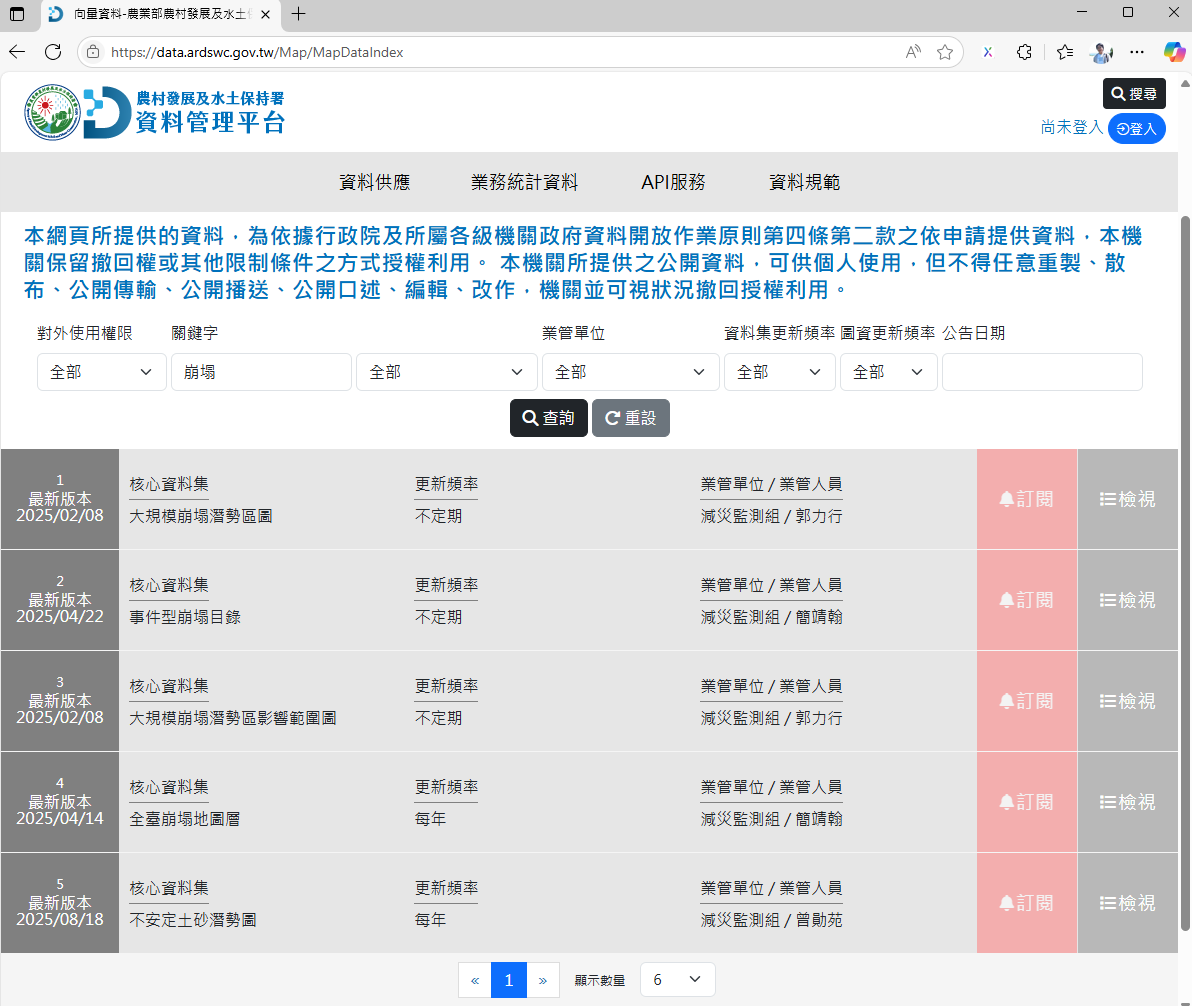Expand the 業管單位 dropdown

coord(630,371)
